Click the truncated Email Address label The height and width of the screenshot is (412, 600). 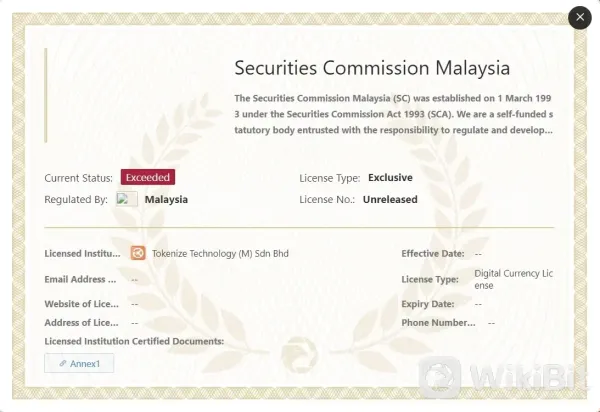pos(81,279)
